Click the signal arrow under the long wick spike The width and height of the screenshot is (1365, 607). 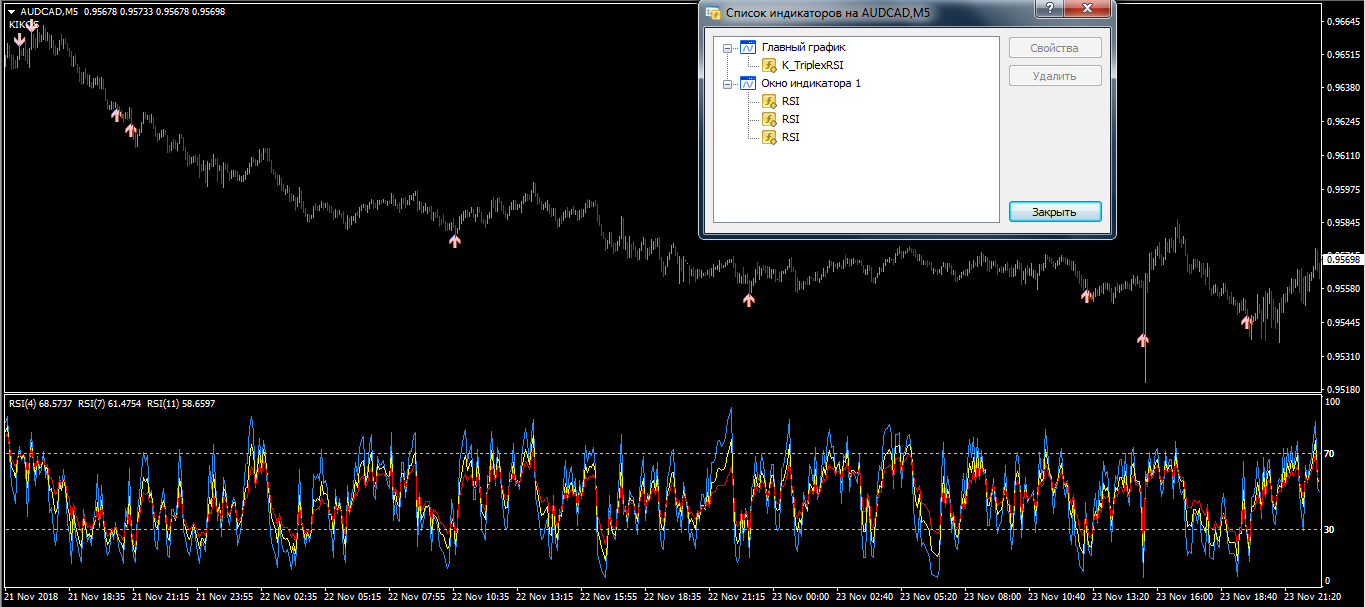(1143, 340)
